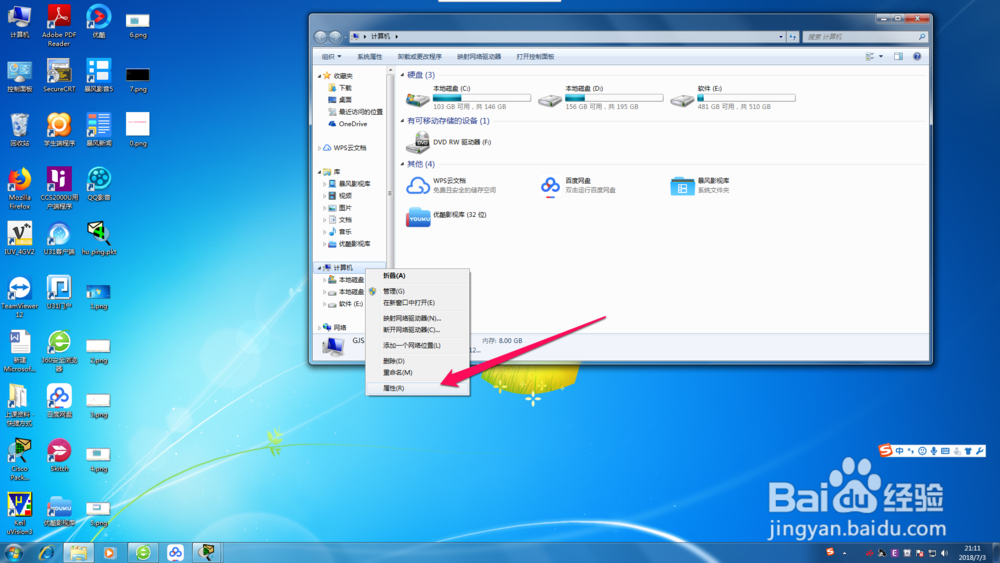Expand the WPS云文档 tree node

point(320,148)
